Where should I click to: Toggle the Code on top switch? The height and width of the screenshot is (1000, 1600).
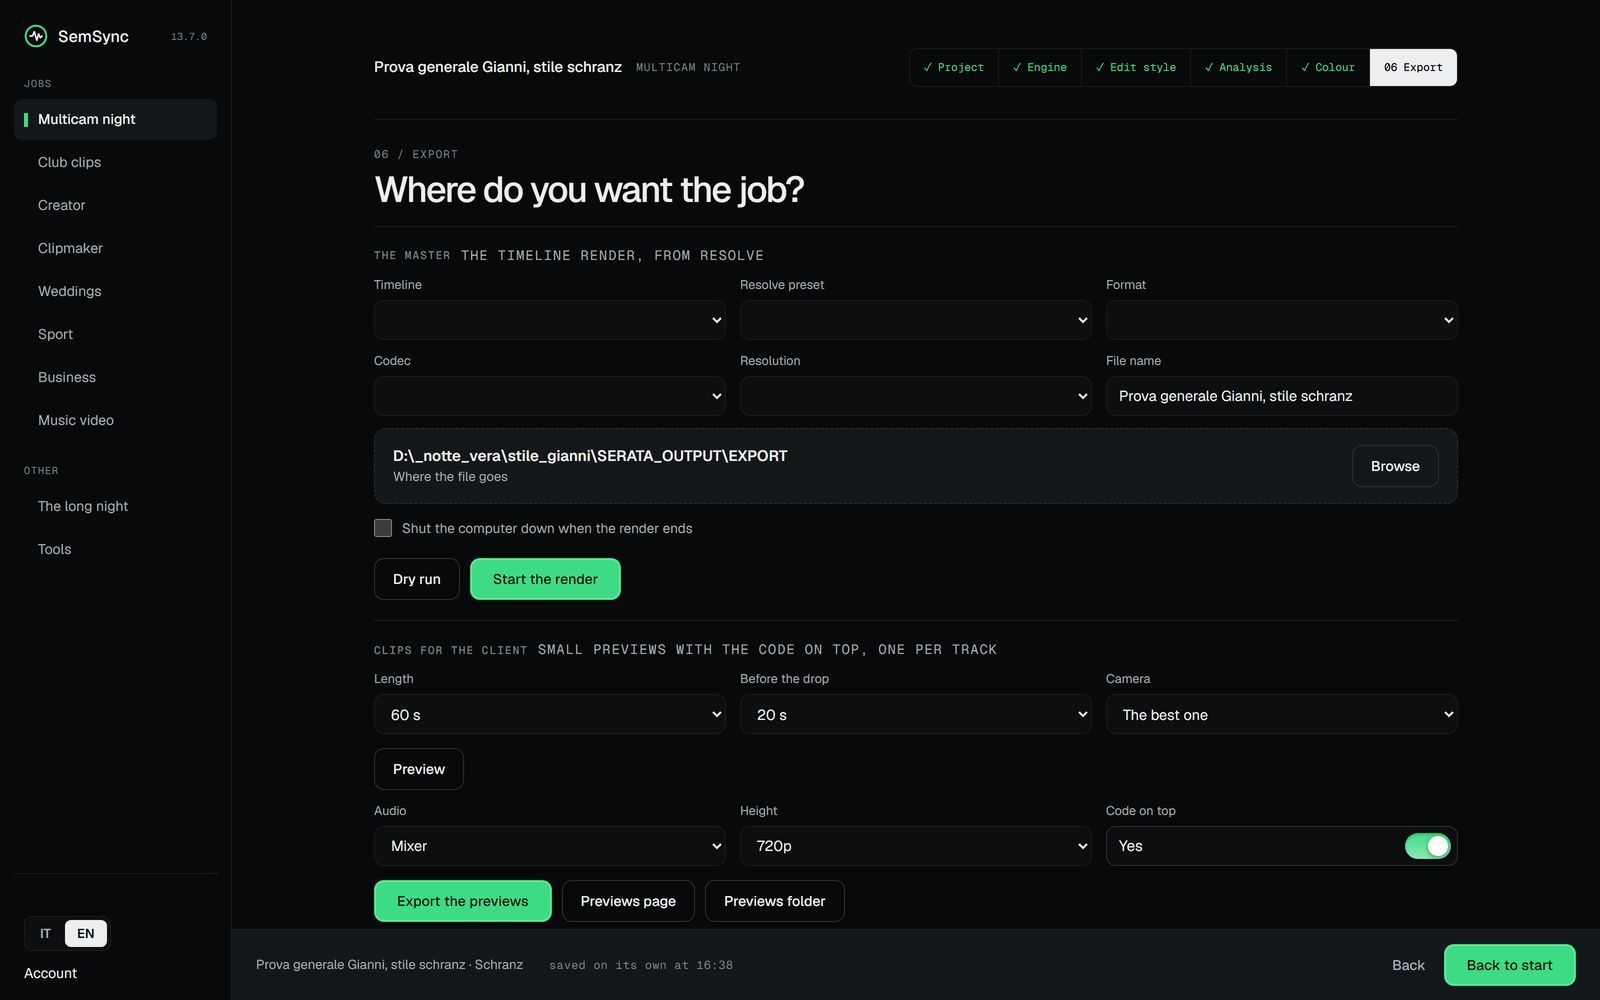coord(1427,846)
